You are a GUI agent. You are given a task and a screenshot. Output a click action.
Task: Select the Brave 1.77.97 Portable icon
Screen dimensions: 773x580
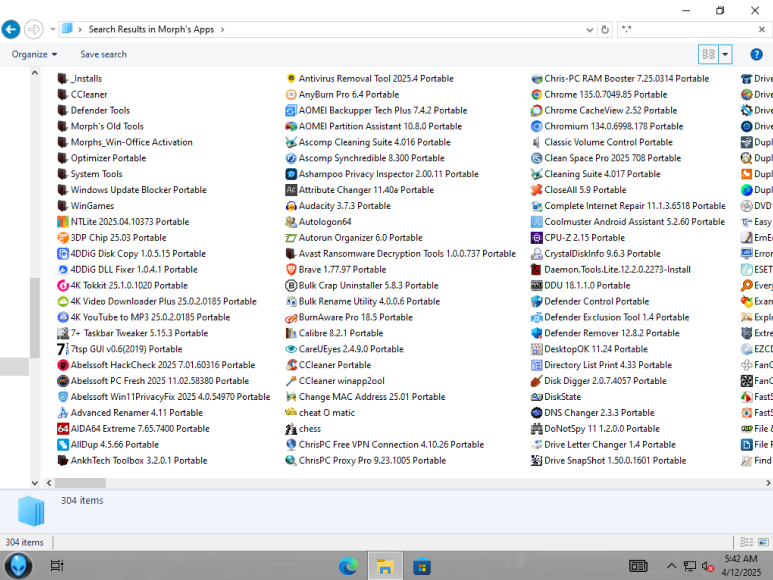pos(291,270)
